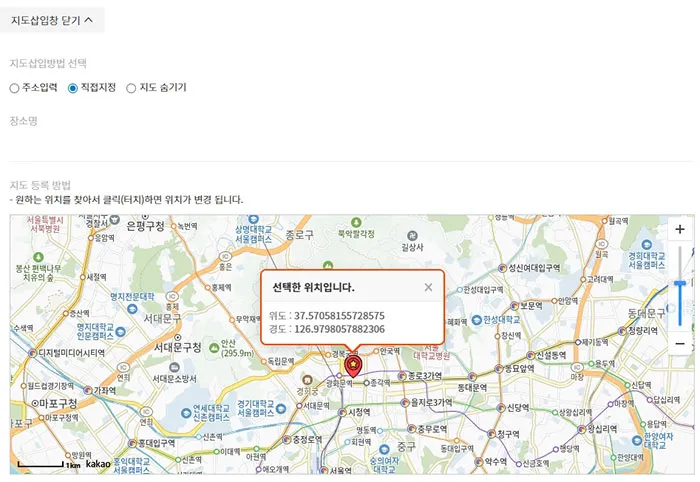Click the 약수역 station icon

coord(479,462)
